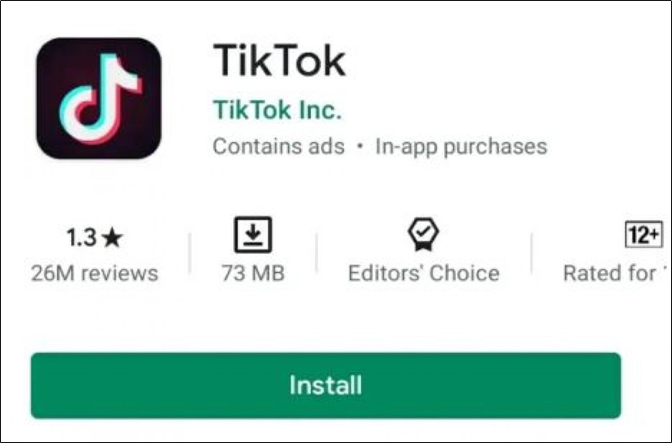Open the TikTok Inc. developer page
This screenshot has width=672, height=443.
pos(277,109)
